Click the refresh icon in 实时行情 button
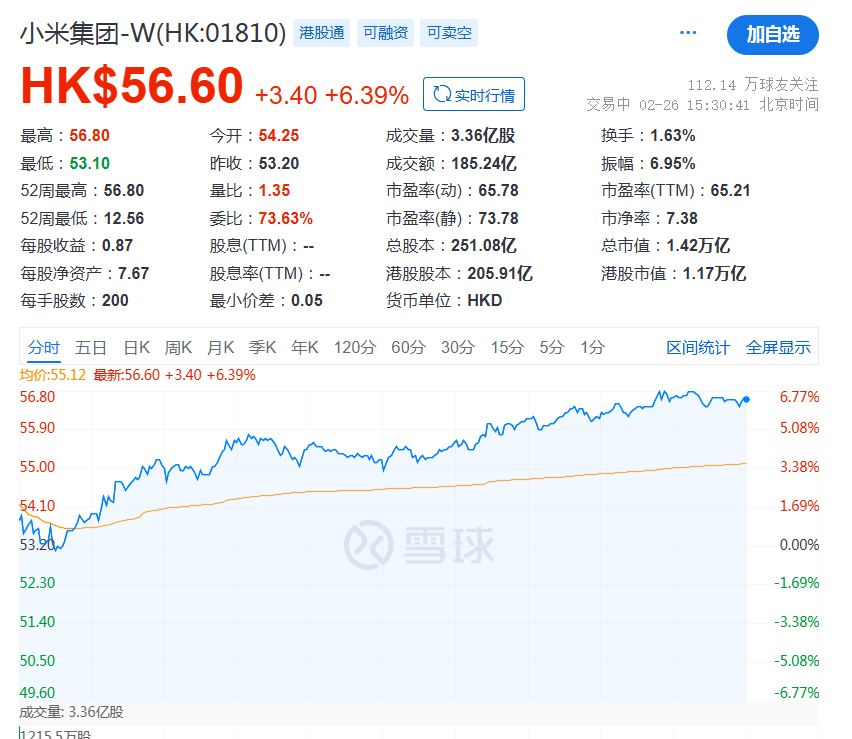The image size is (852, 739). (x=440, y=95)
